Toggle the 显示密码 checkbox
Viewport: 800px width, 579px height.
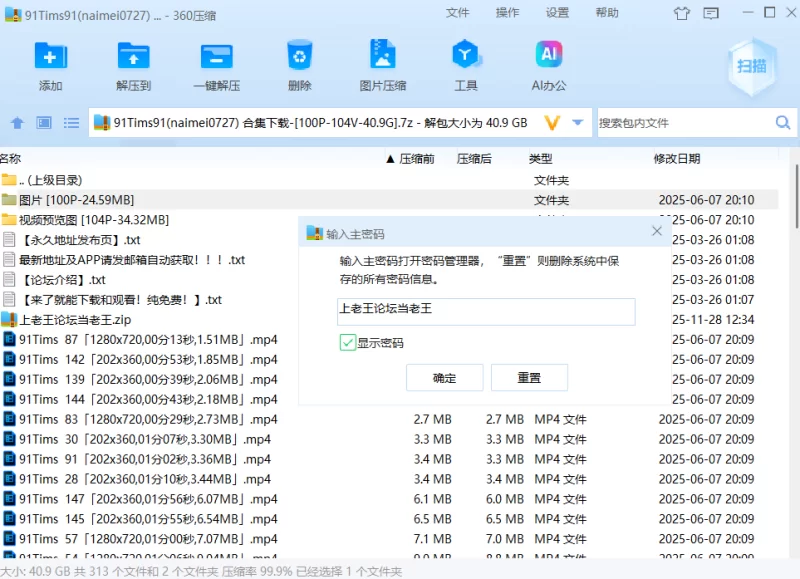point(348,343)
